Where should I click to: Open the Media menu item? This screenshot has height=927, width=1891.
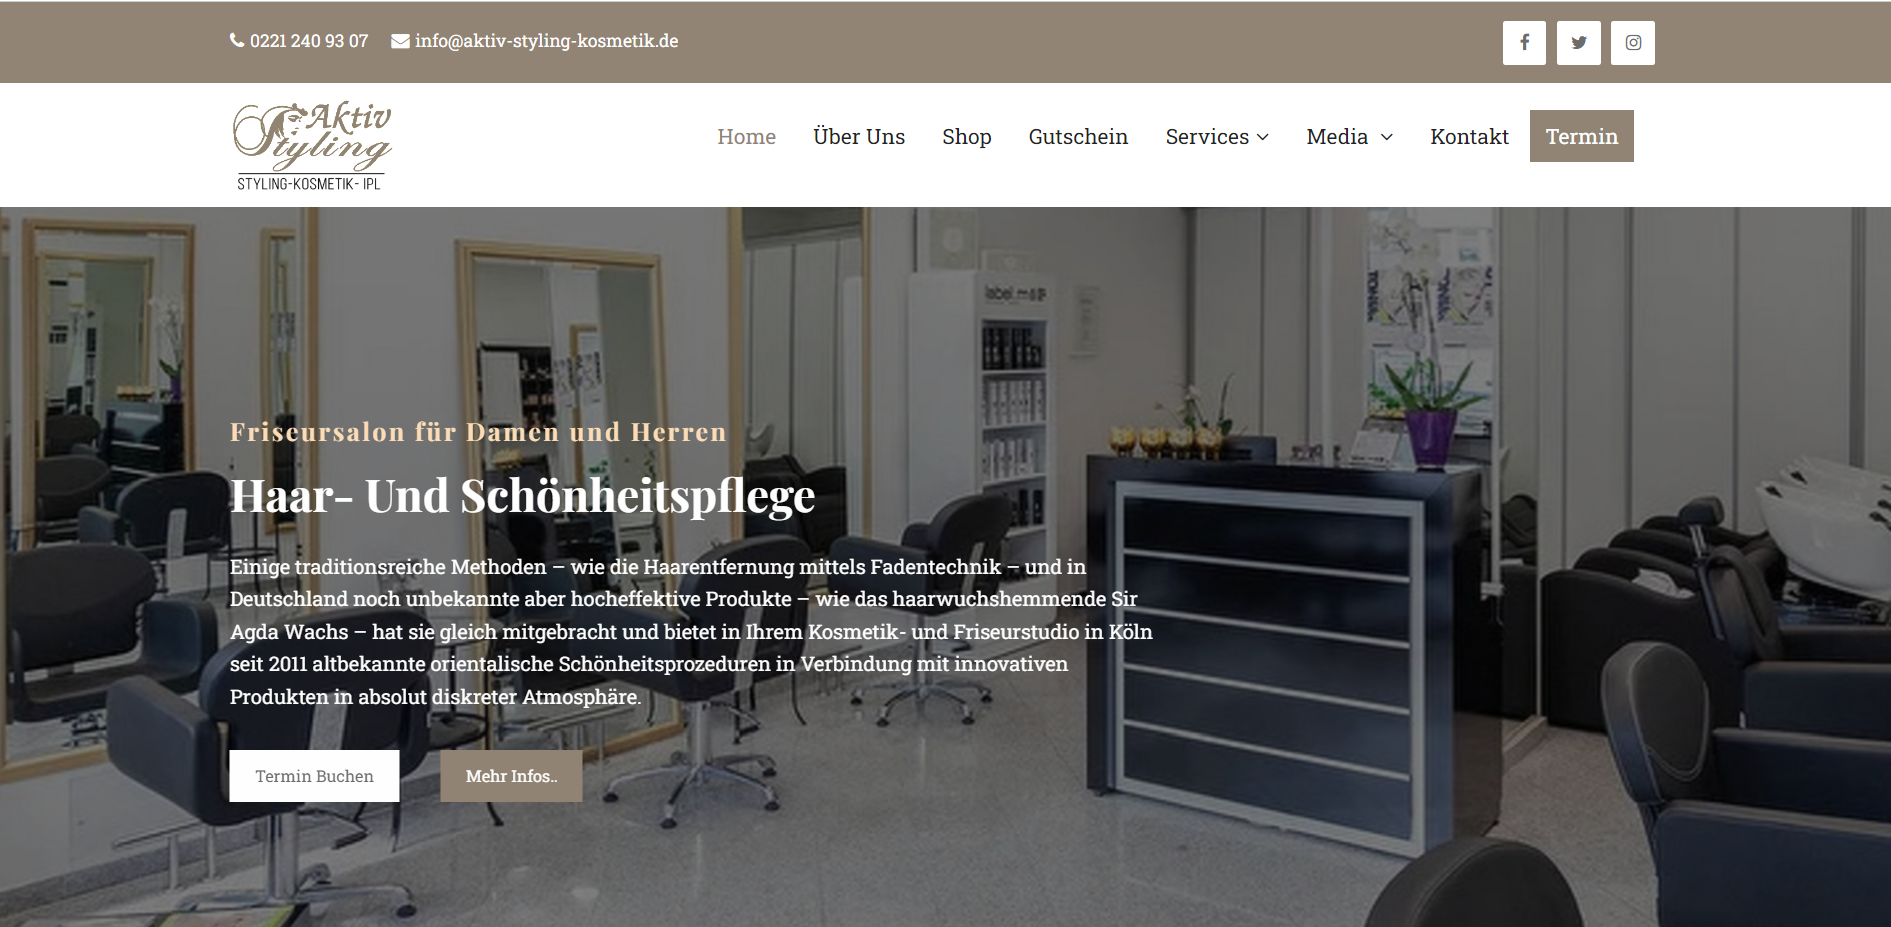[x=1337, y=137]
